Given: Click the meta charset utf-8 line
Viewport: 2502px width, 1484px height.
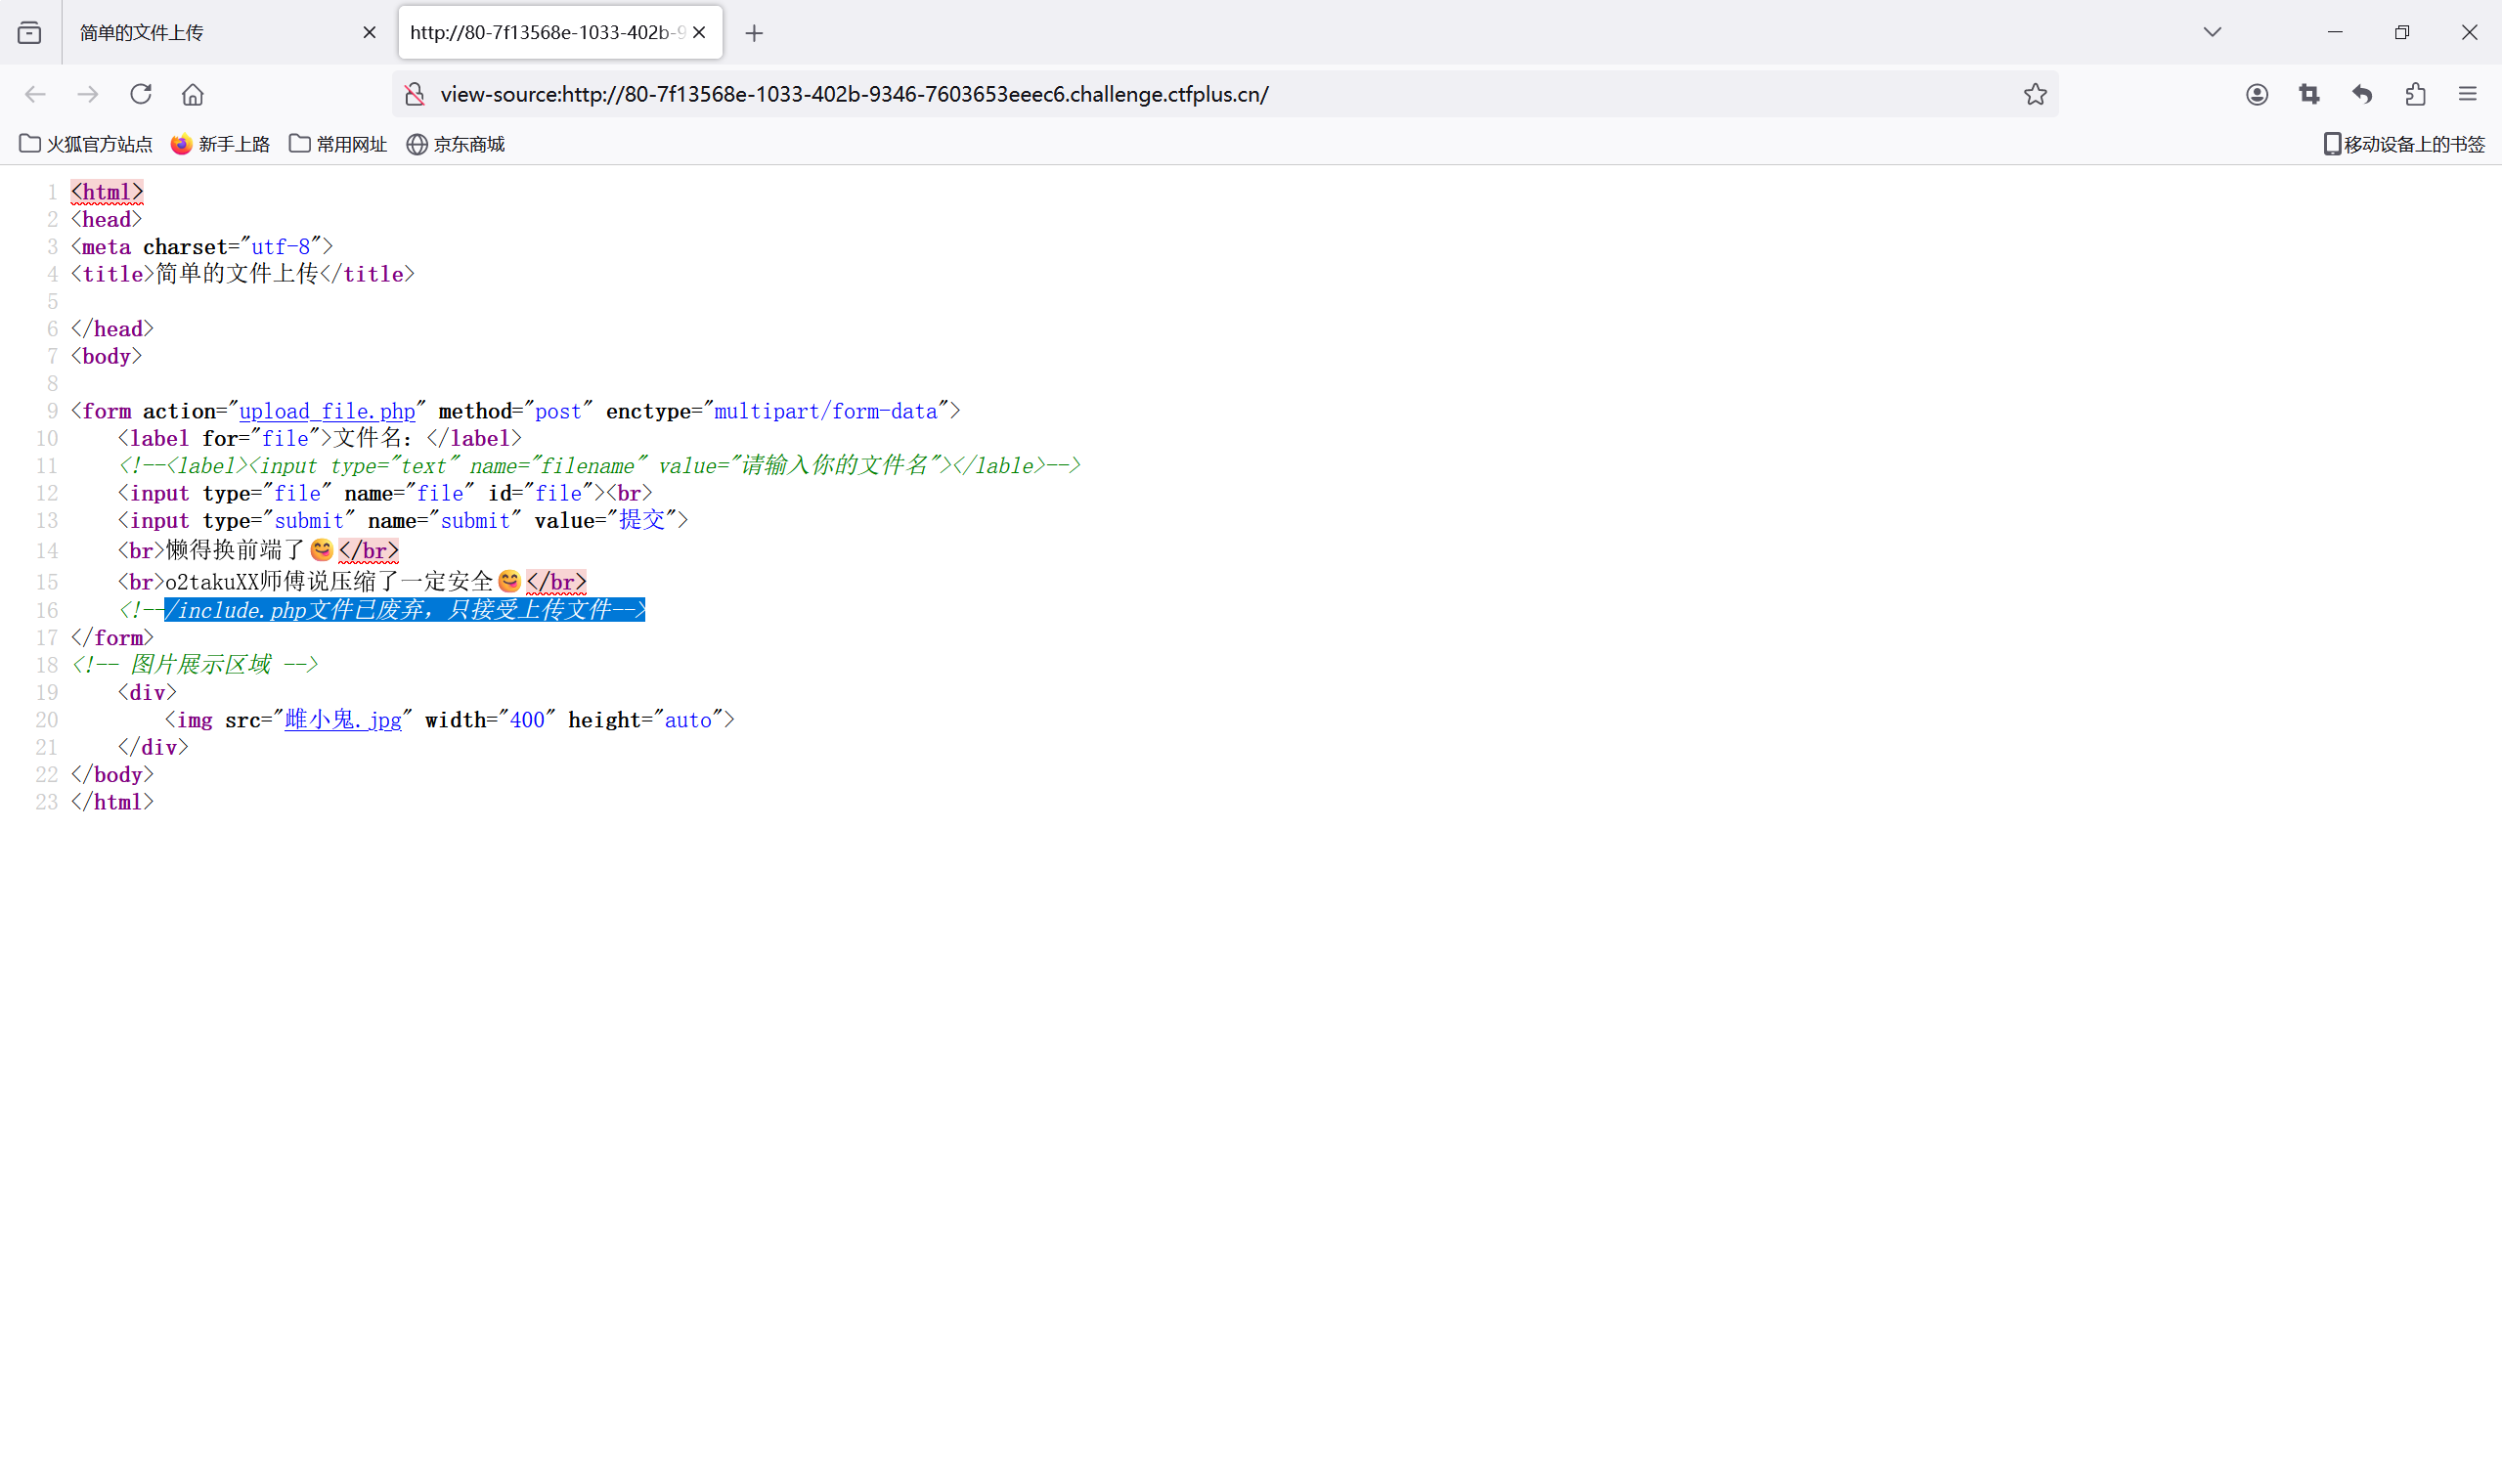Looking at the screenshot, I should pos(202,247).
